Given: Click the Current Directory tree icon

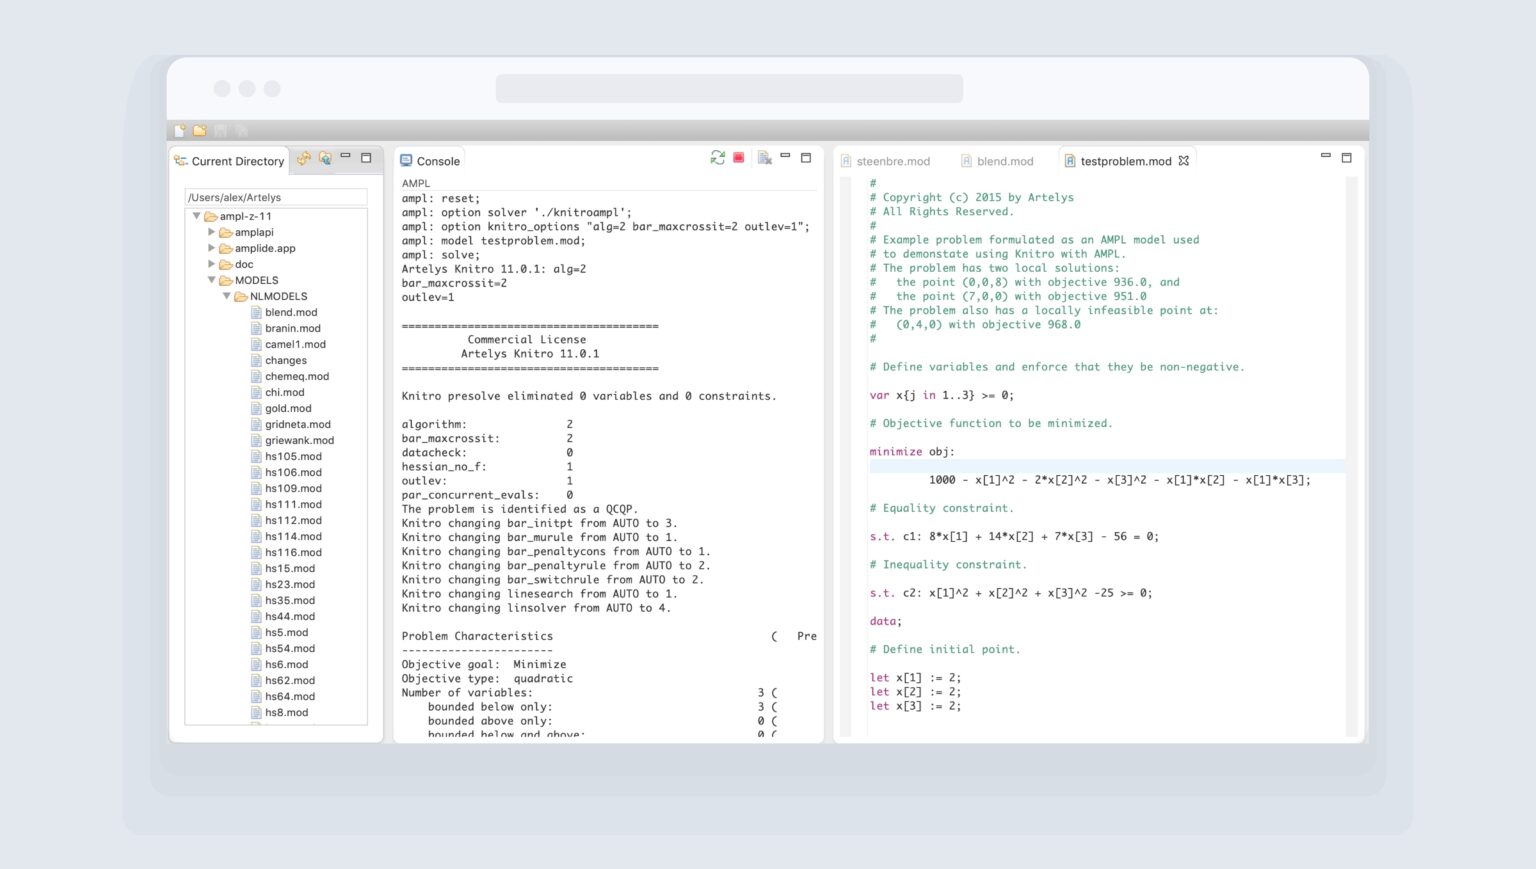Looking at the screenshot, I should click(x=181, y=160).
